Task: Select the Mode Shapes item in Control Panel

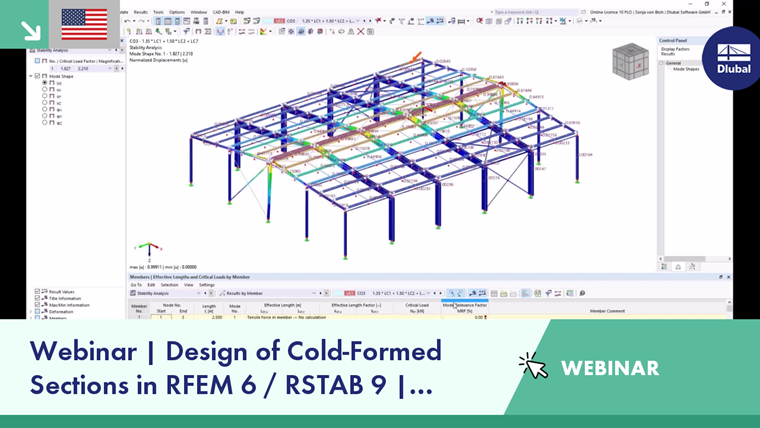Action: (x=686, y=69)
